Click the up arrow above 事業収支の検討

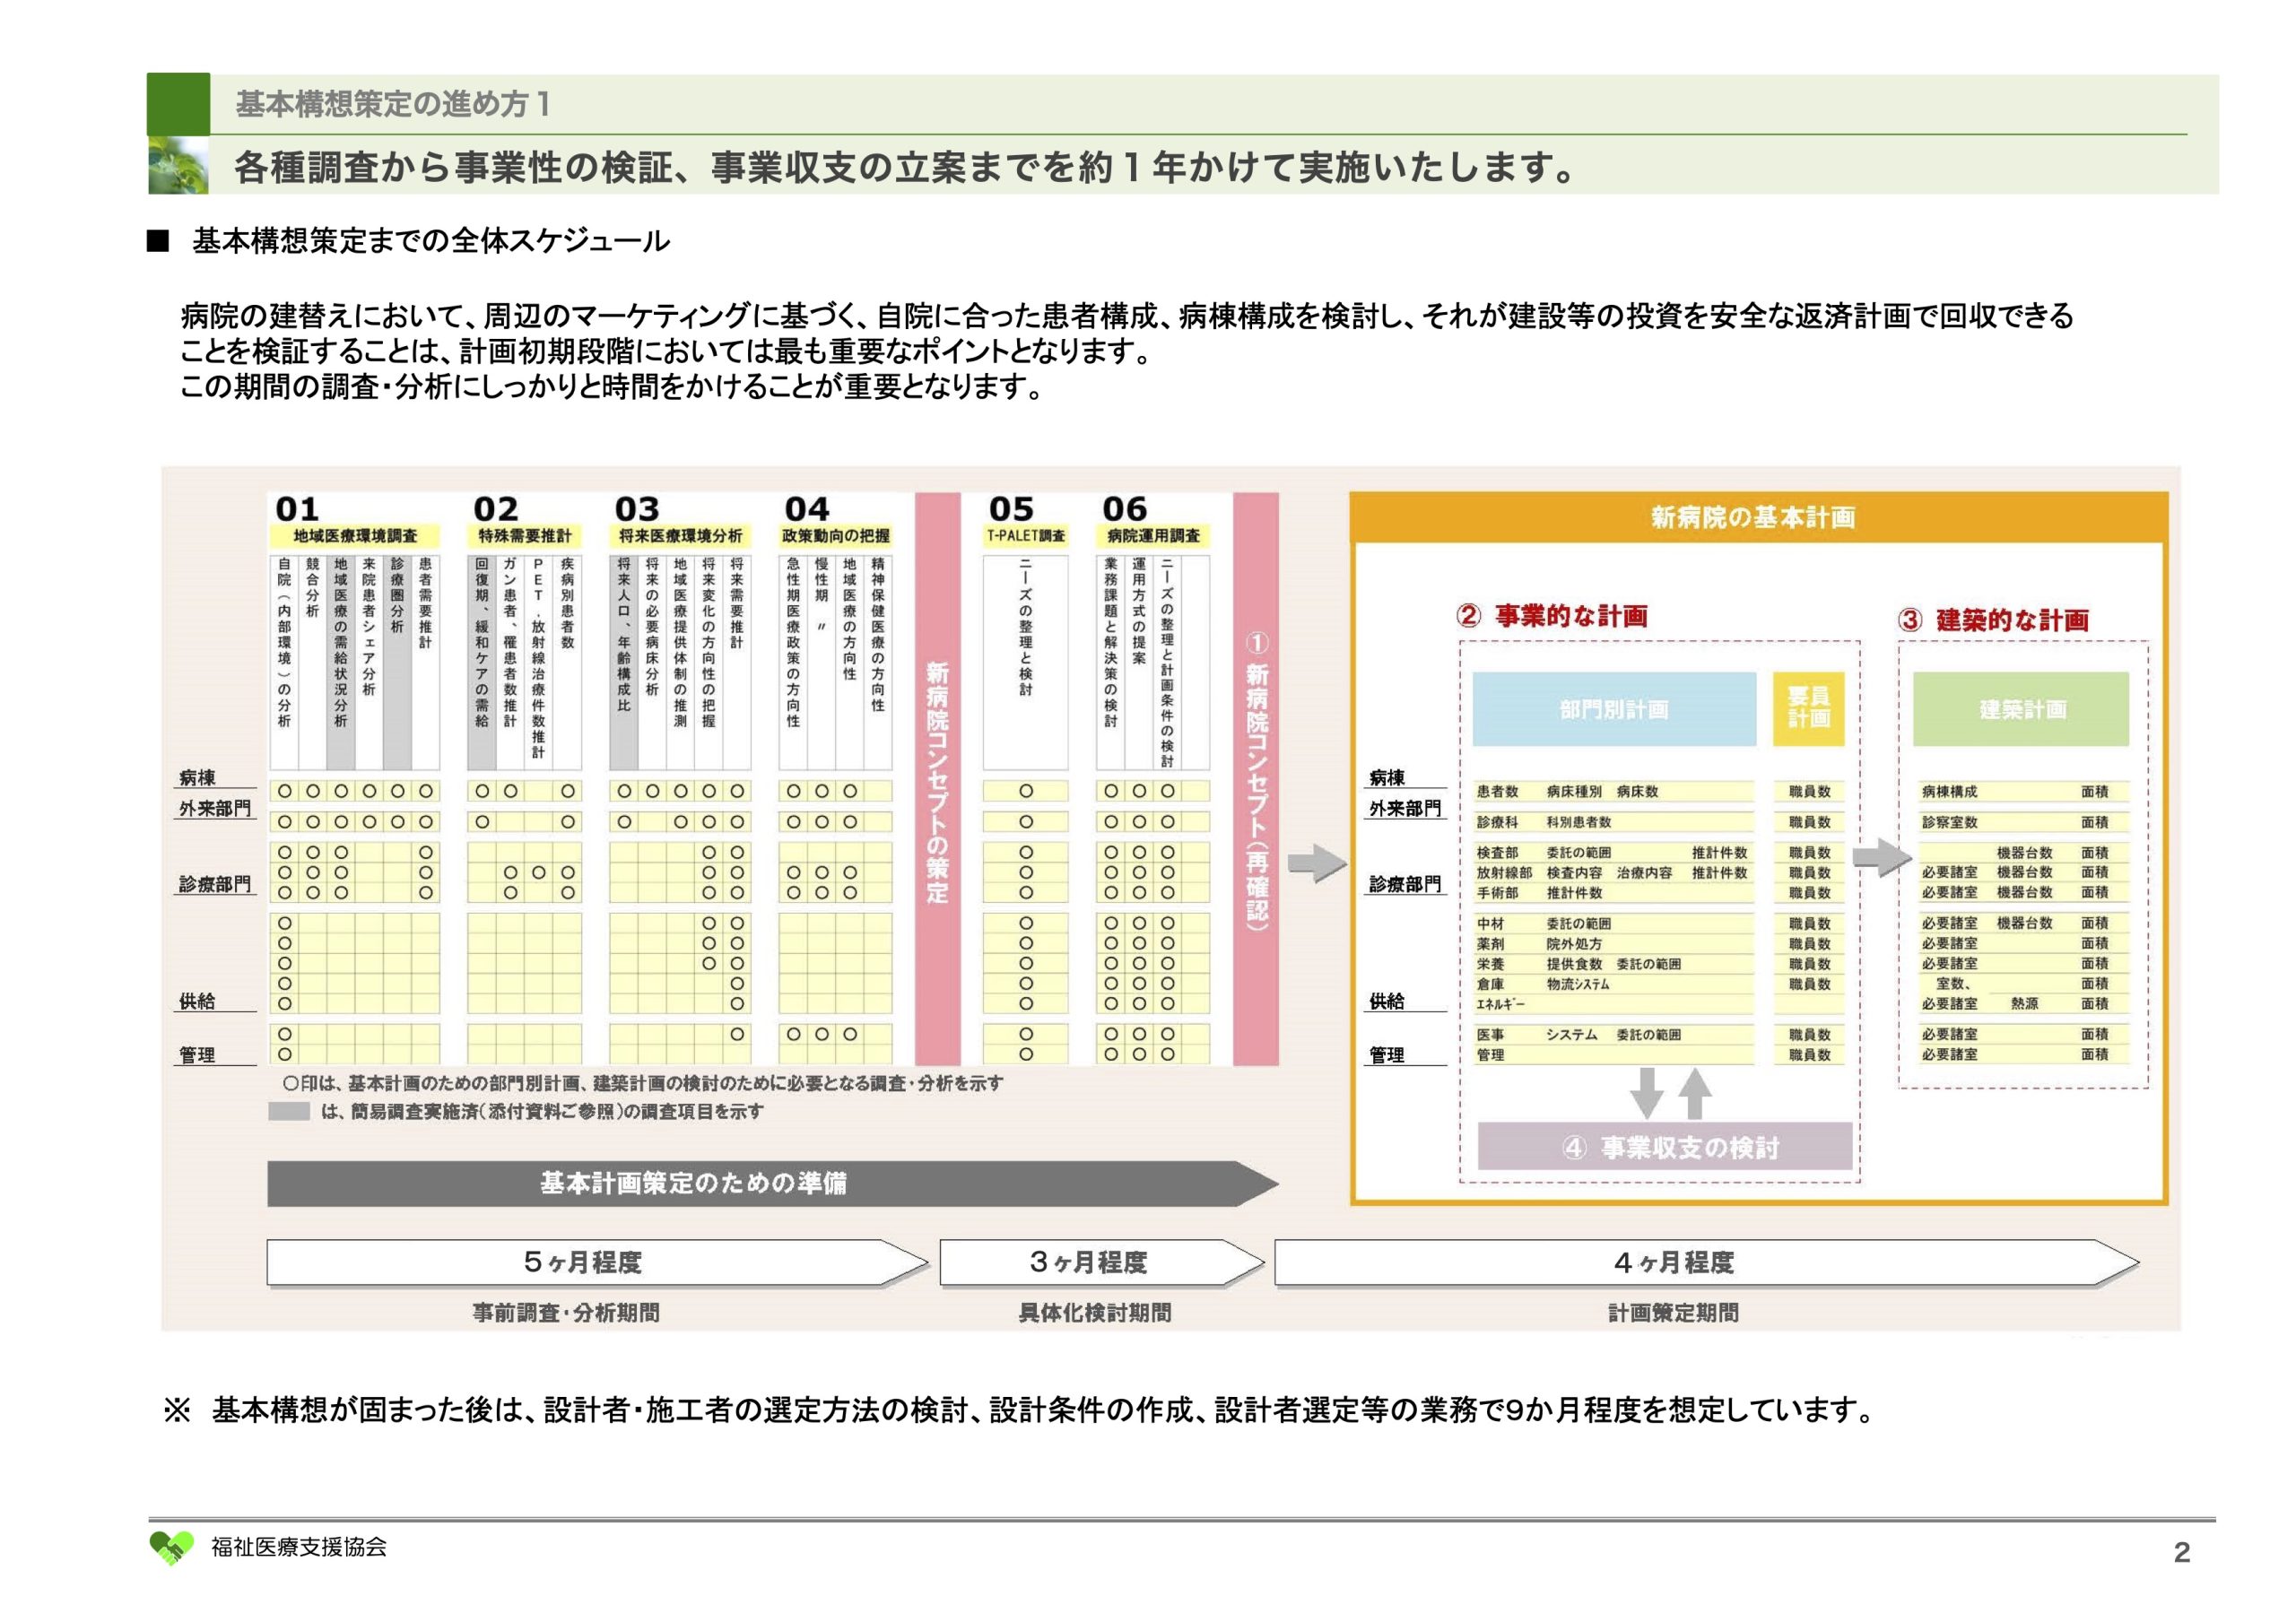(1694, 1093)
